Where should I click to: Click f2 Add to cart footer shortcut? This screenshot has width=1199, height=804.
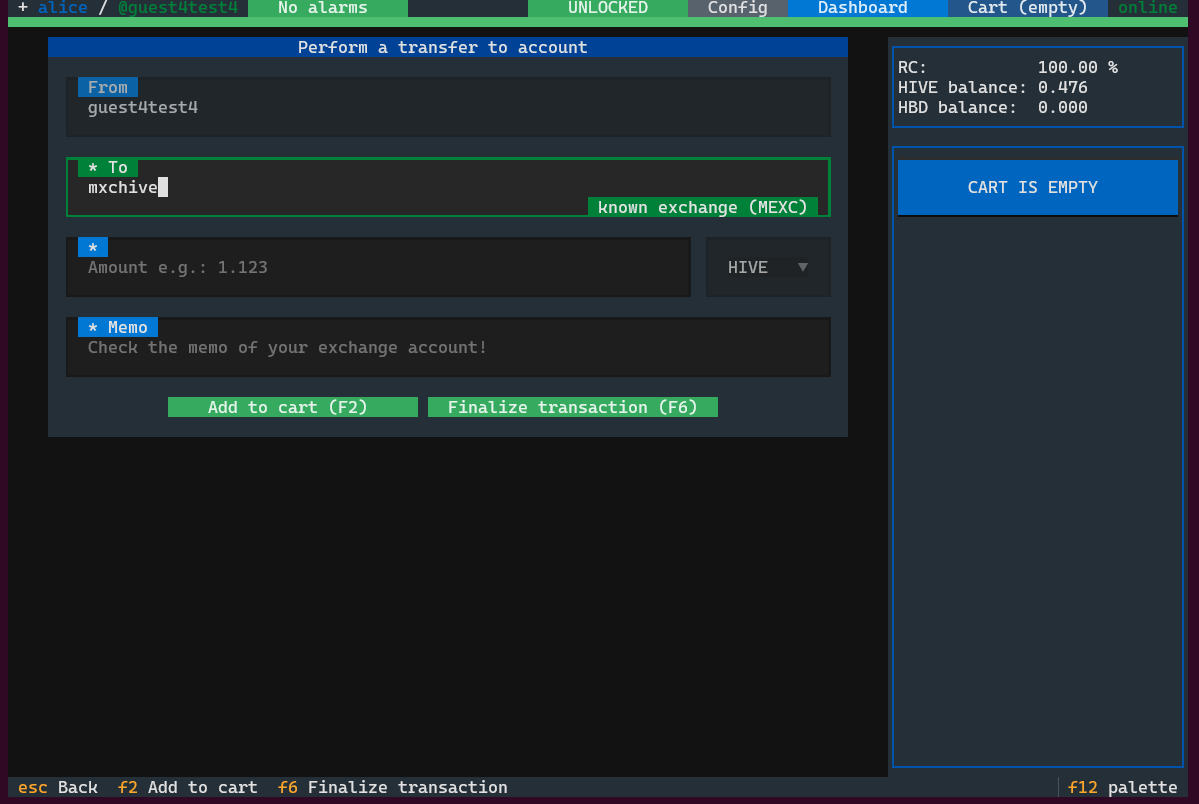[187, 787]
